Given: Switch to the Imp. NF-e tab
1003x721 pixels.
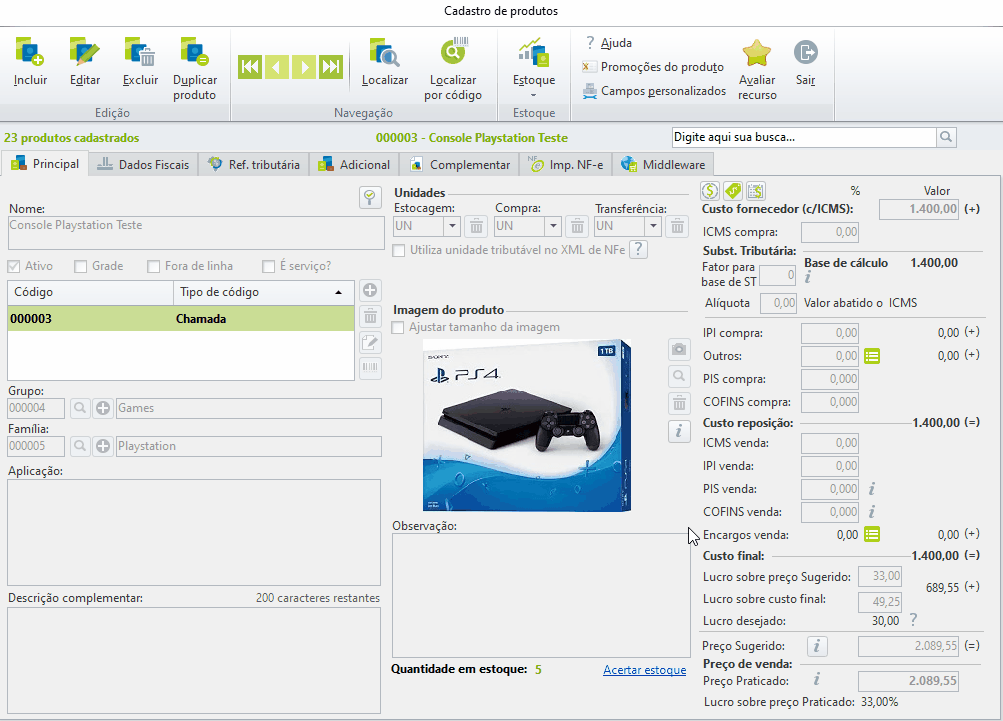Looking at the screenshot, I should pos(565,164).
